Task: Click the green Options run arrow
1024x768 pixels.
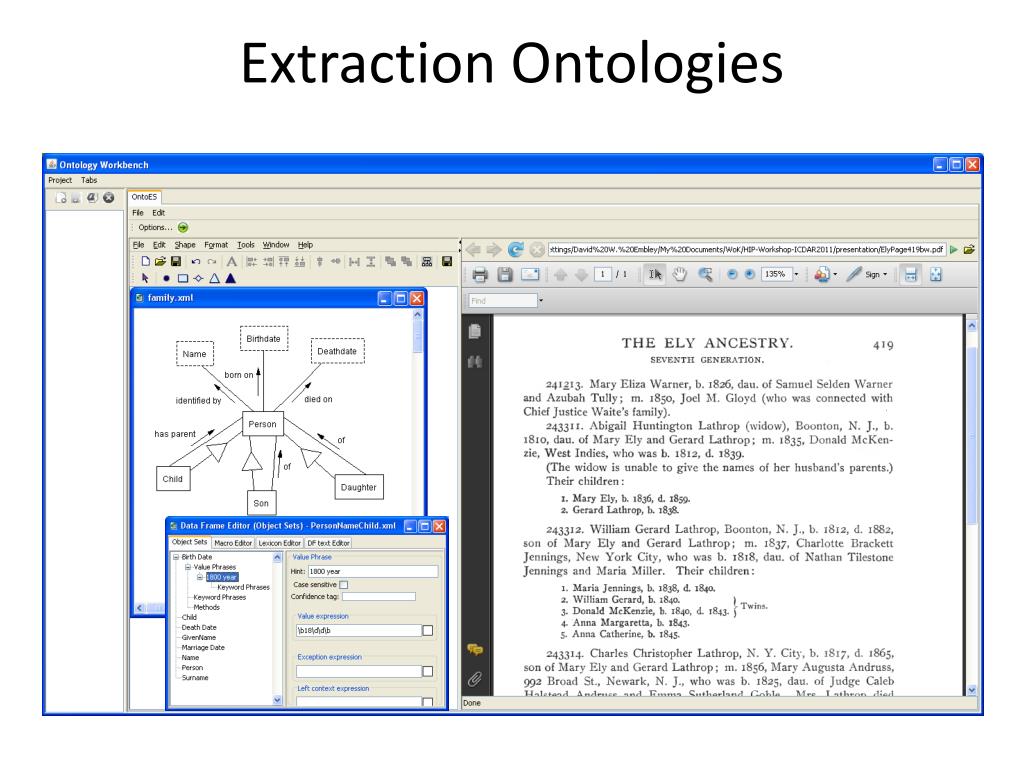Action: tap(183, 227)
